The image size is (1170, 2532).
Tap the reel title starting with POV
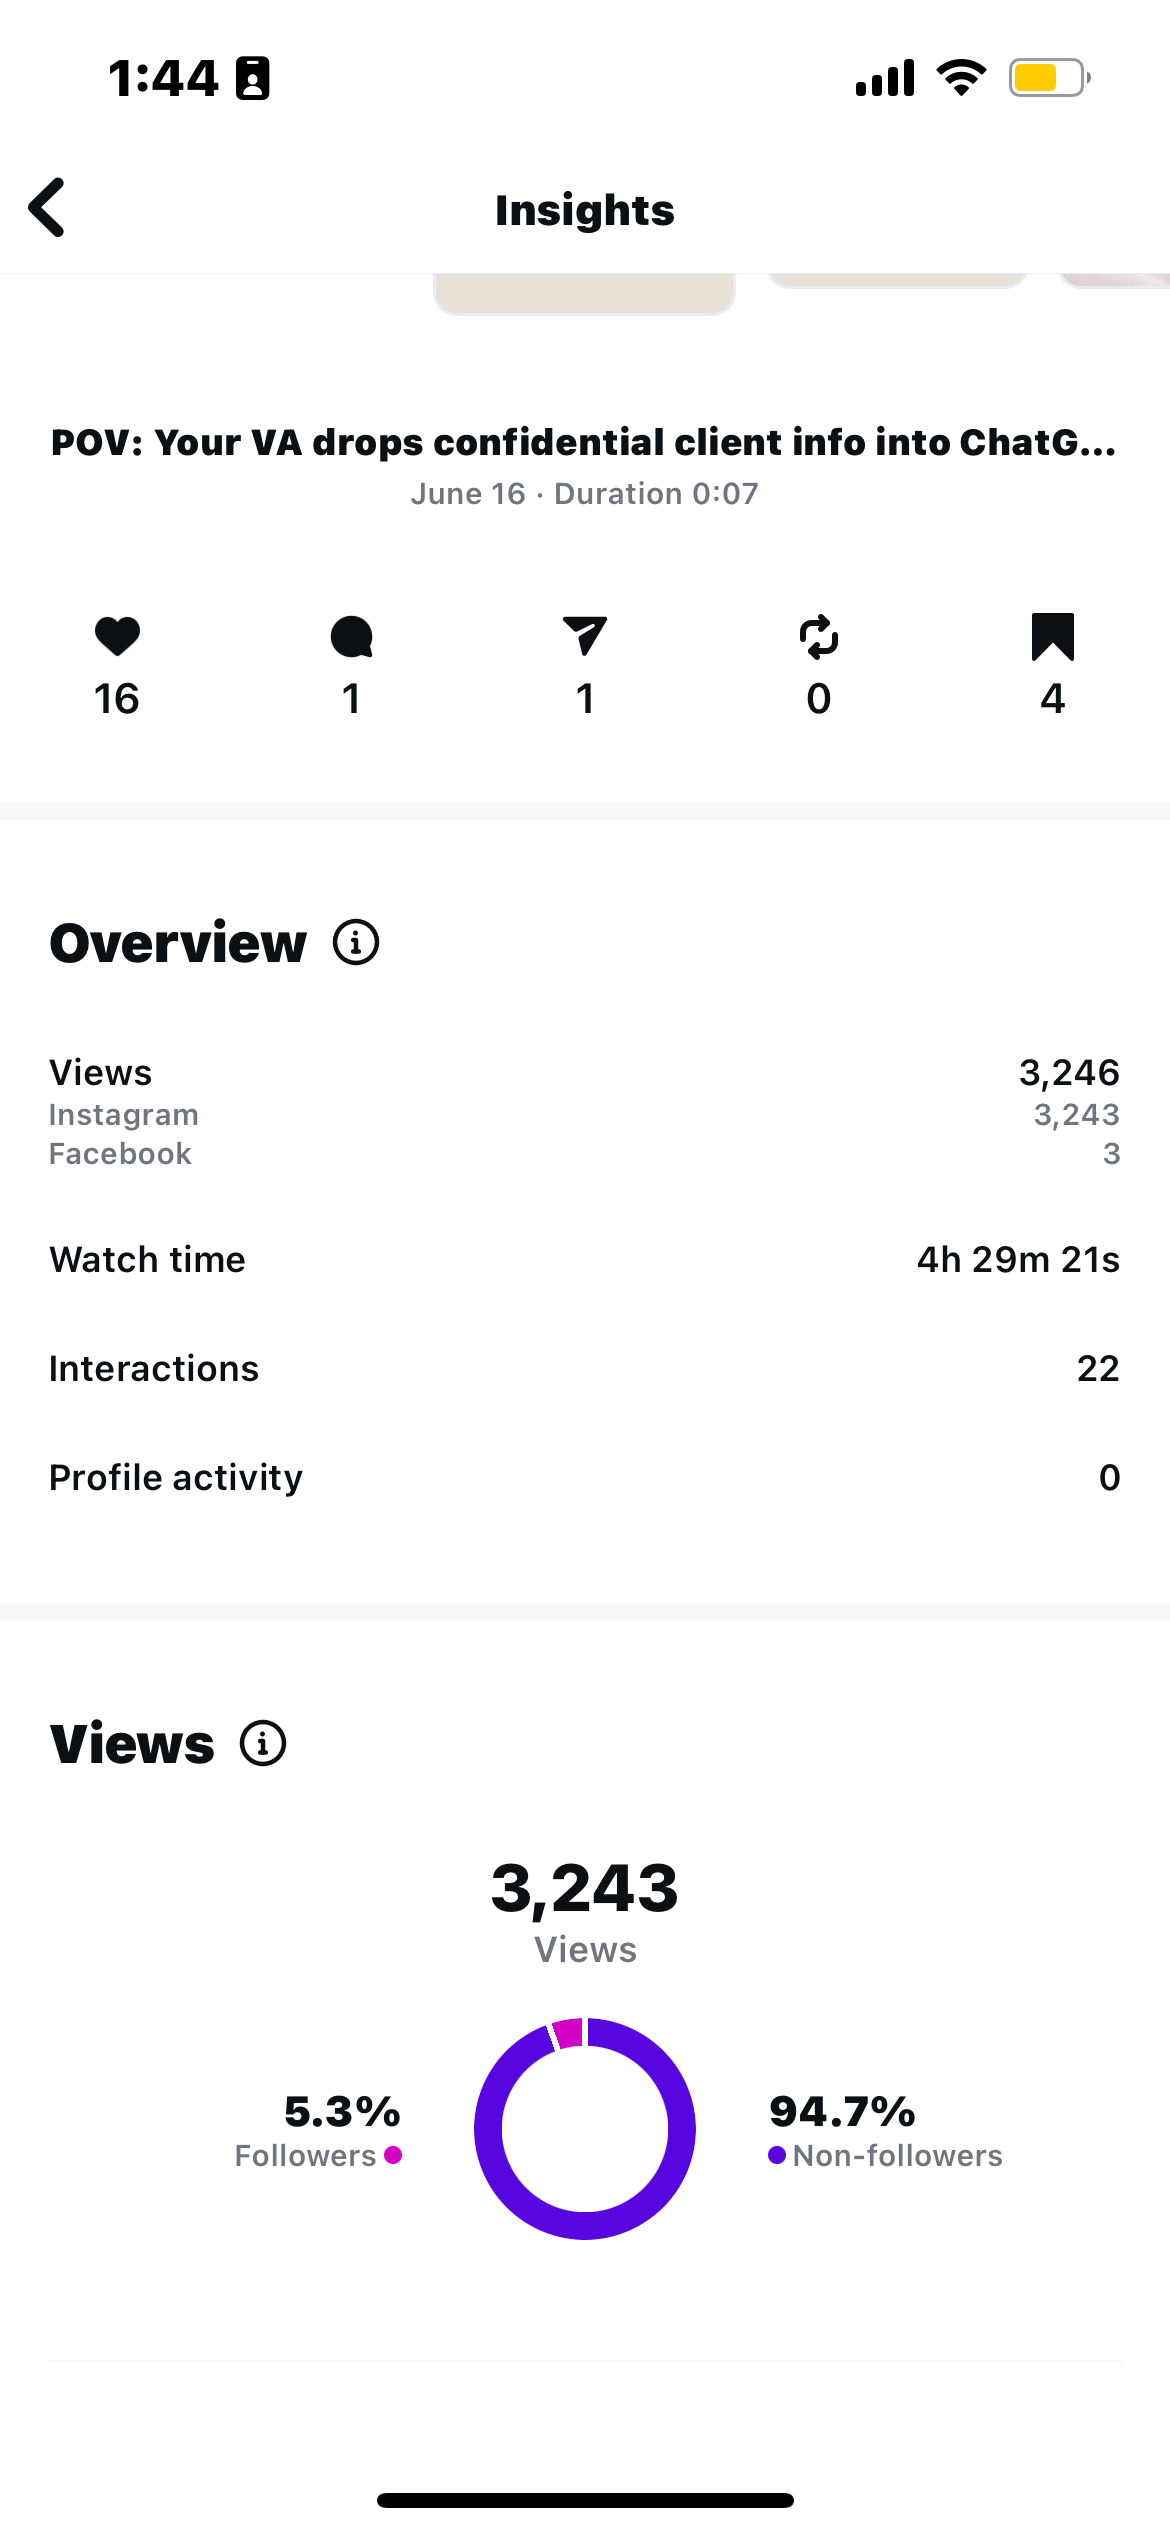584,442
